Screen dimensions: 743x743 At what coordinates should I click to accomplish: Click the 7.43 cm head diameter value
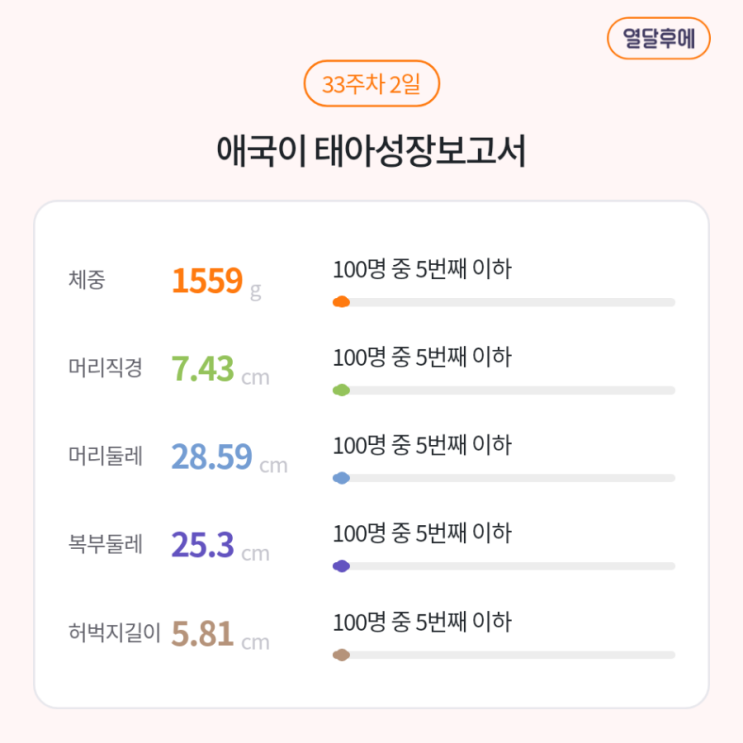220,370
